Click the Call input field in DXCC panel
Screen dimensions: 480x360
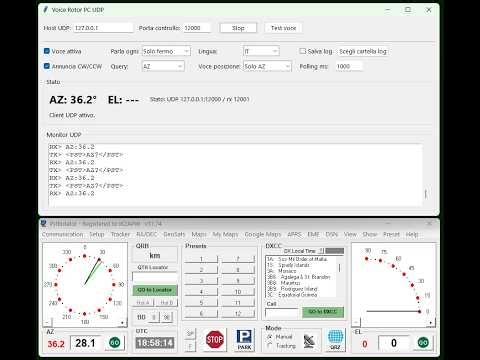pos(282,313)
